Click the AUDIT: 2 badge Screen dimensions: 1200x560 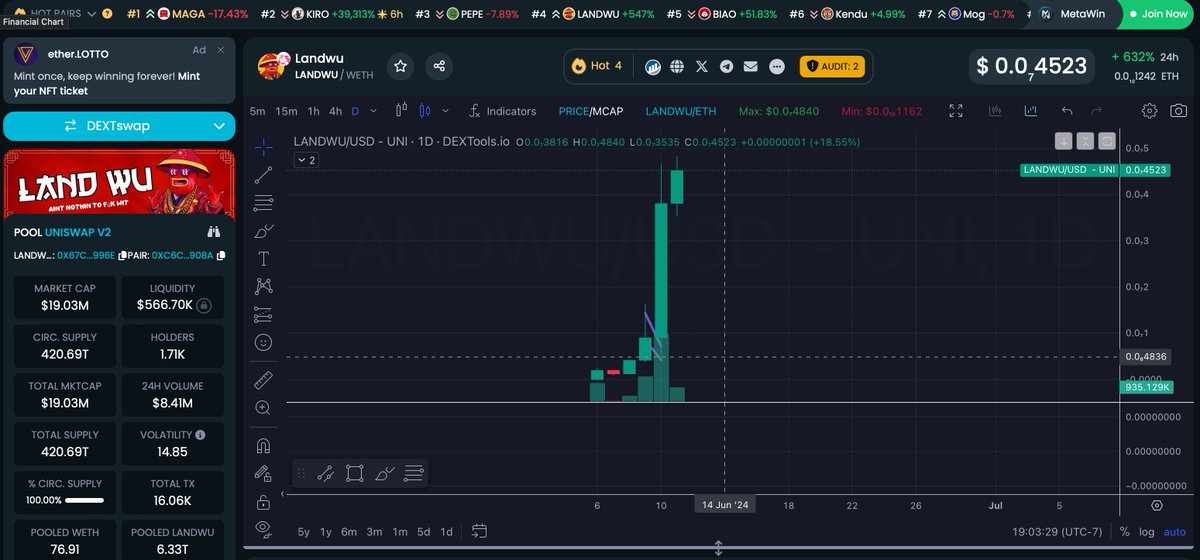point(833,66)
